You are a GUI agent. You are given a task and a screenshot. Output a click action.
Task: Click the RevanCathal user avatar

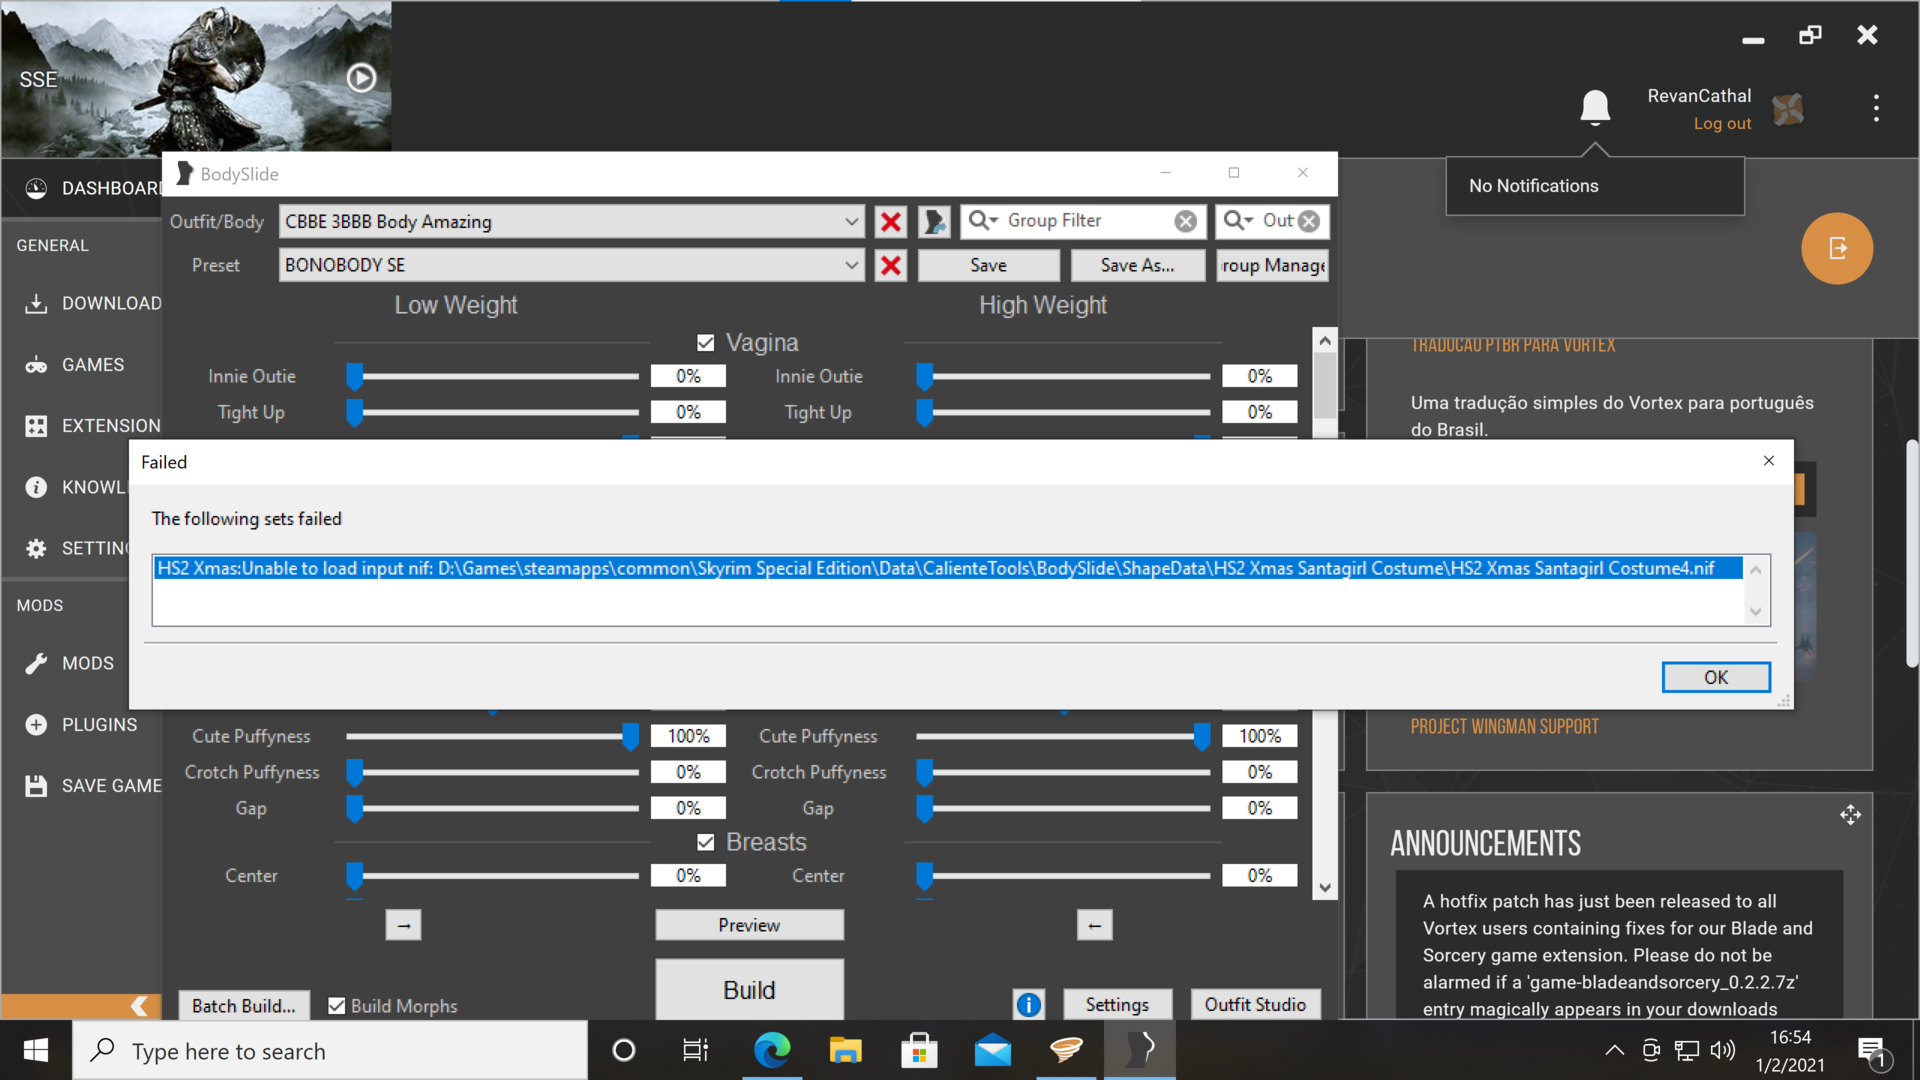point(1787,109)
